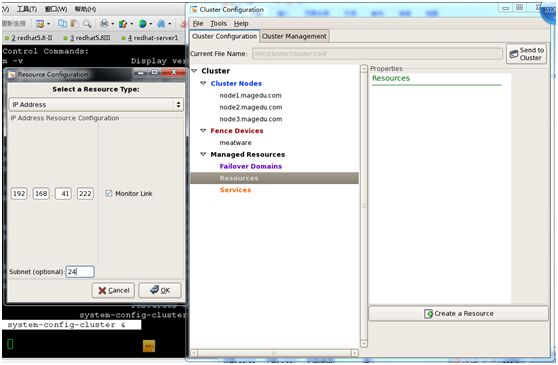This screenshot has height=365, width=558.
Task: Click the fourth IP octet field 222
Action: (85, 194)
